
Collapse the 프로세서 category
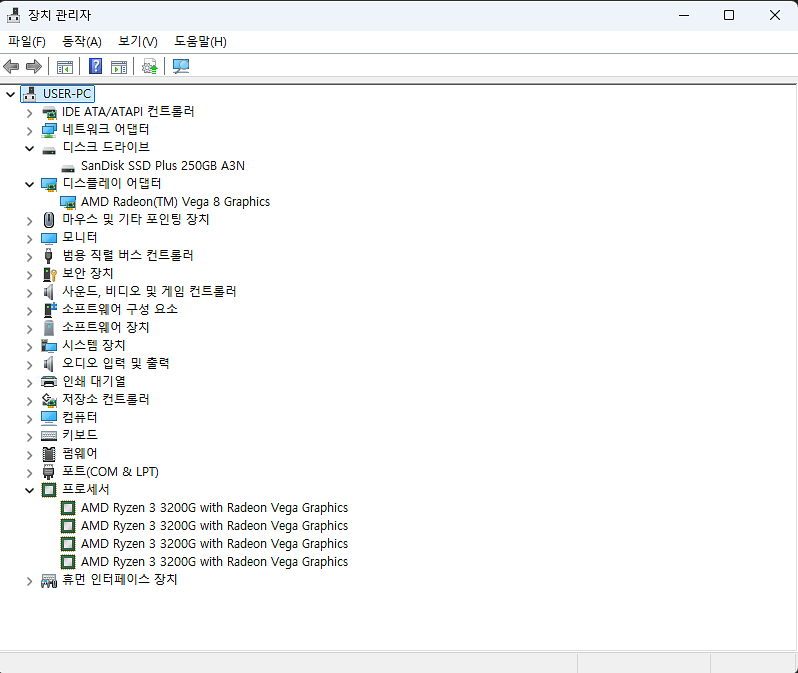[29, 489]
